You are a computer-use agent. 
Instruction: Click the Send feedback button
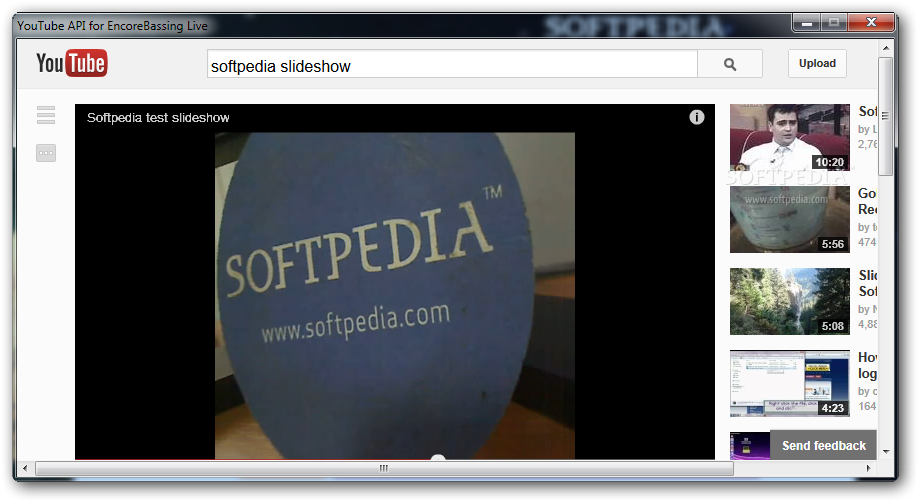(x=823, y=446)
